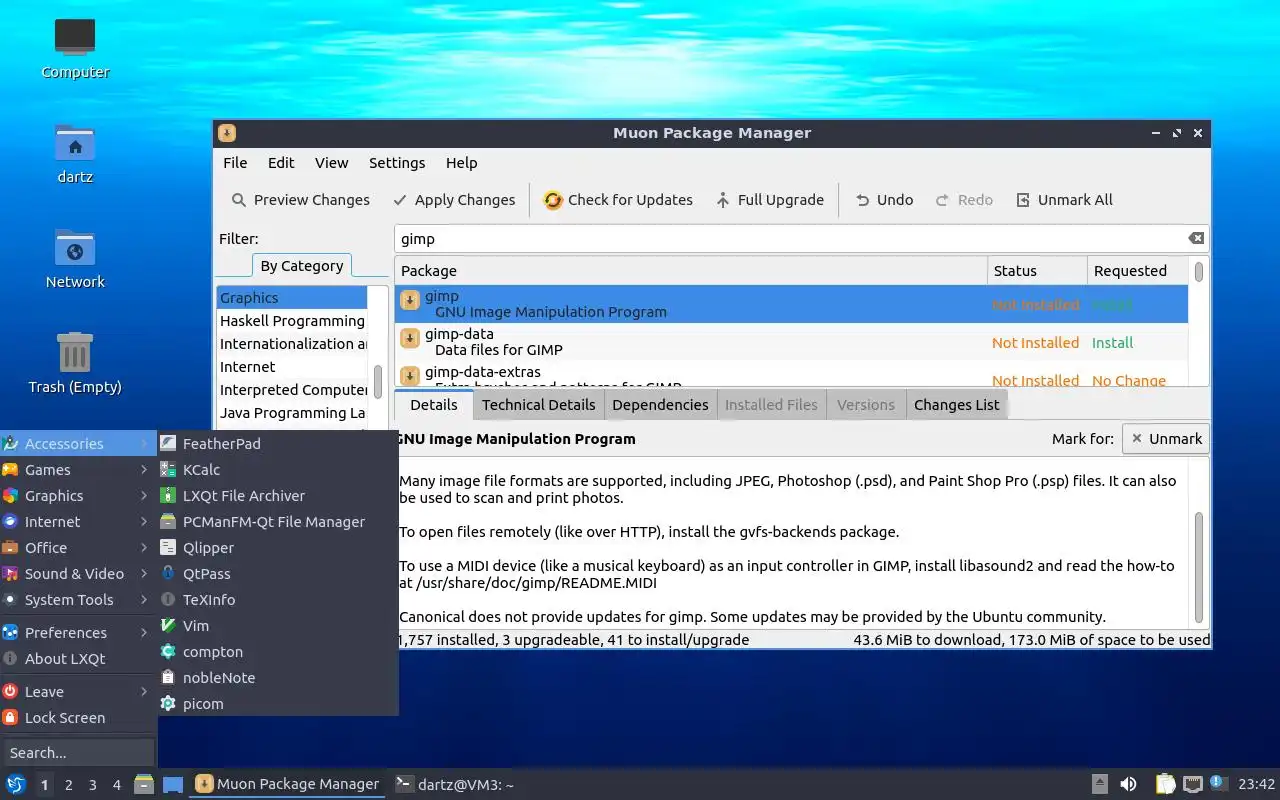1280x800 pixels.
Task: Click the clipboard tray icon
Action: tap(1165, 784)
